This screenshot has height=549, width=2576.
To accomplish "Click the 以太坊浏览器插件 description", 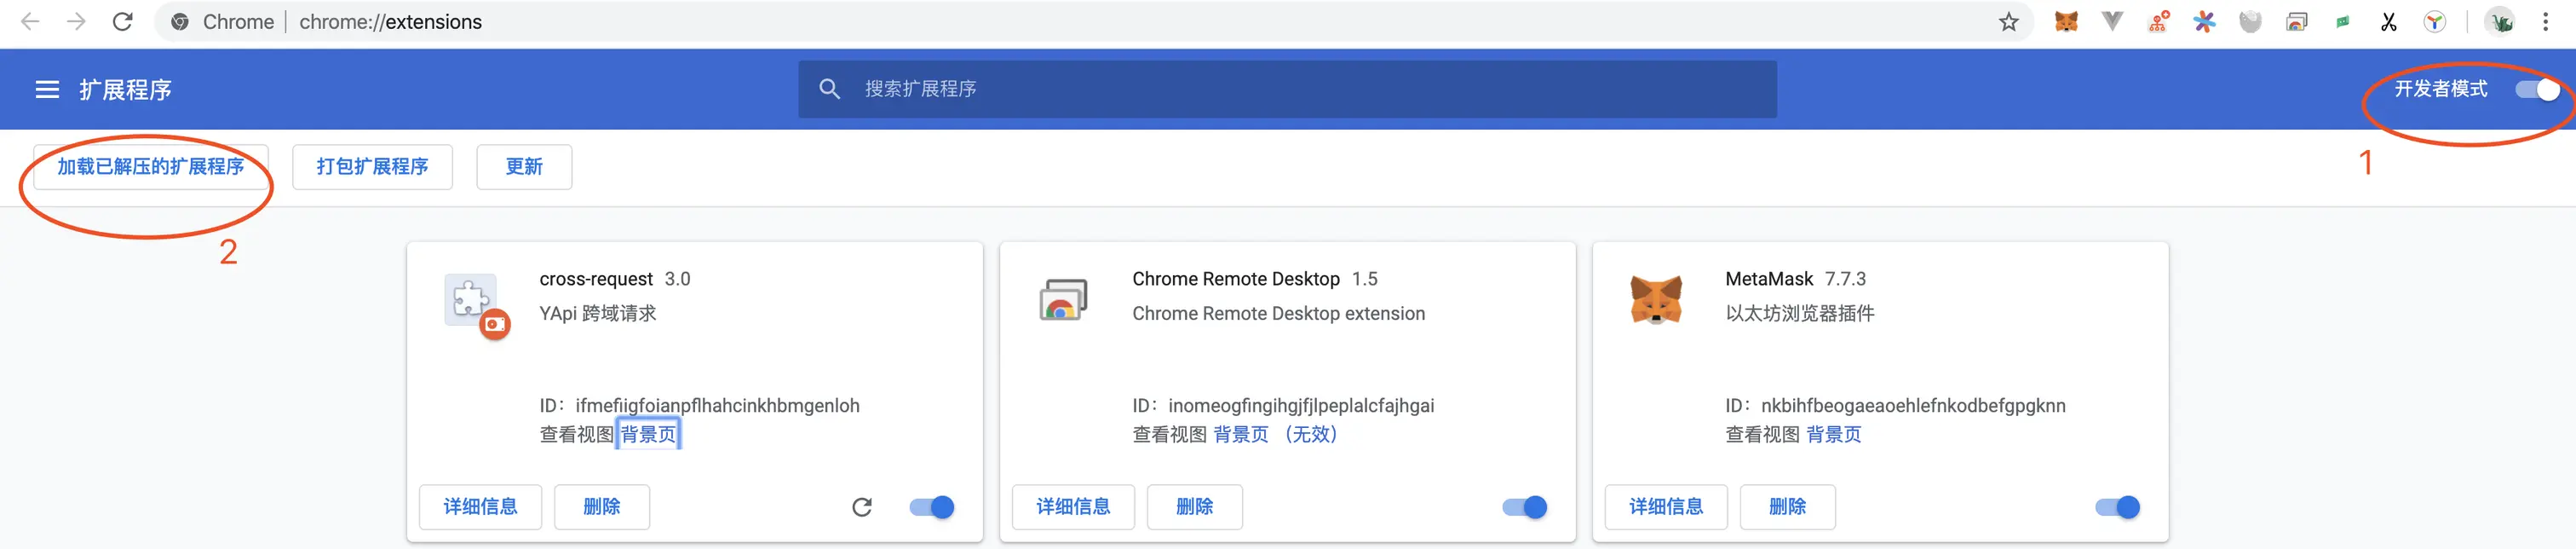I will (x=1800, y=313).
